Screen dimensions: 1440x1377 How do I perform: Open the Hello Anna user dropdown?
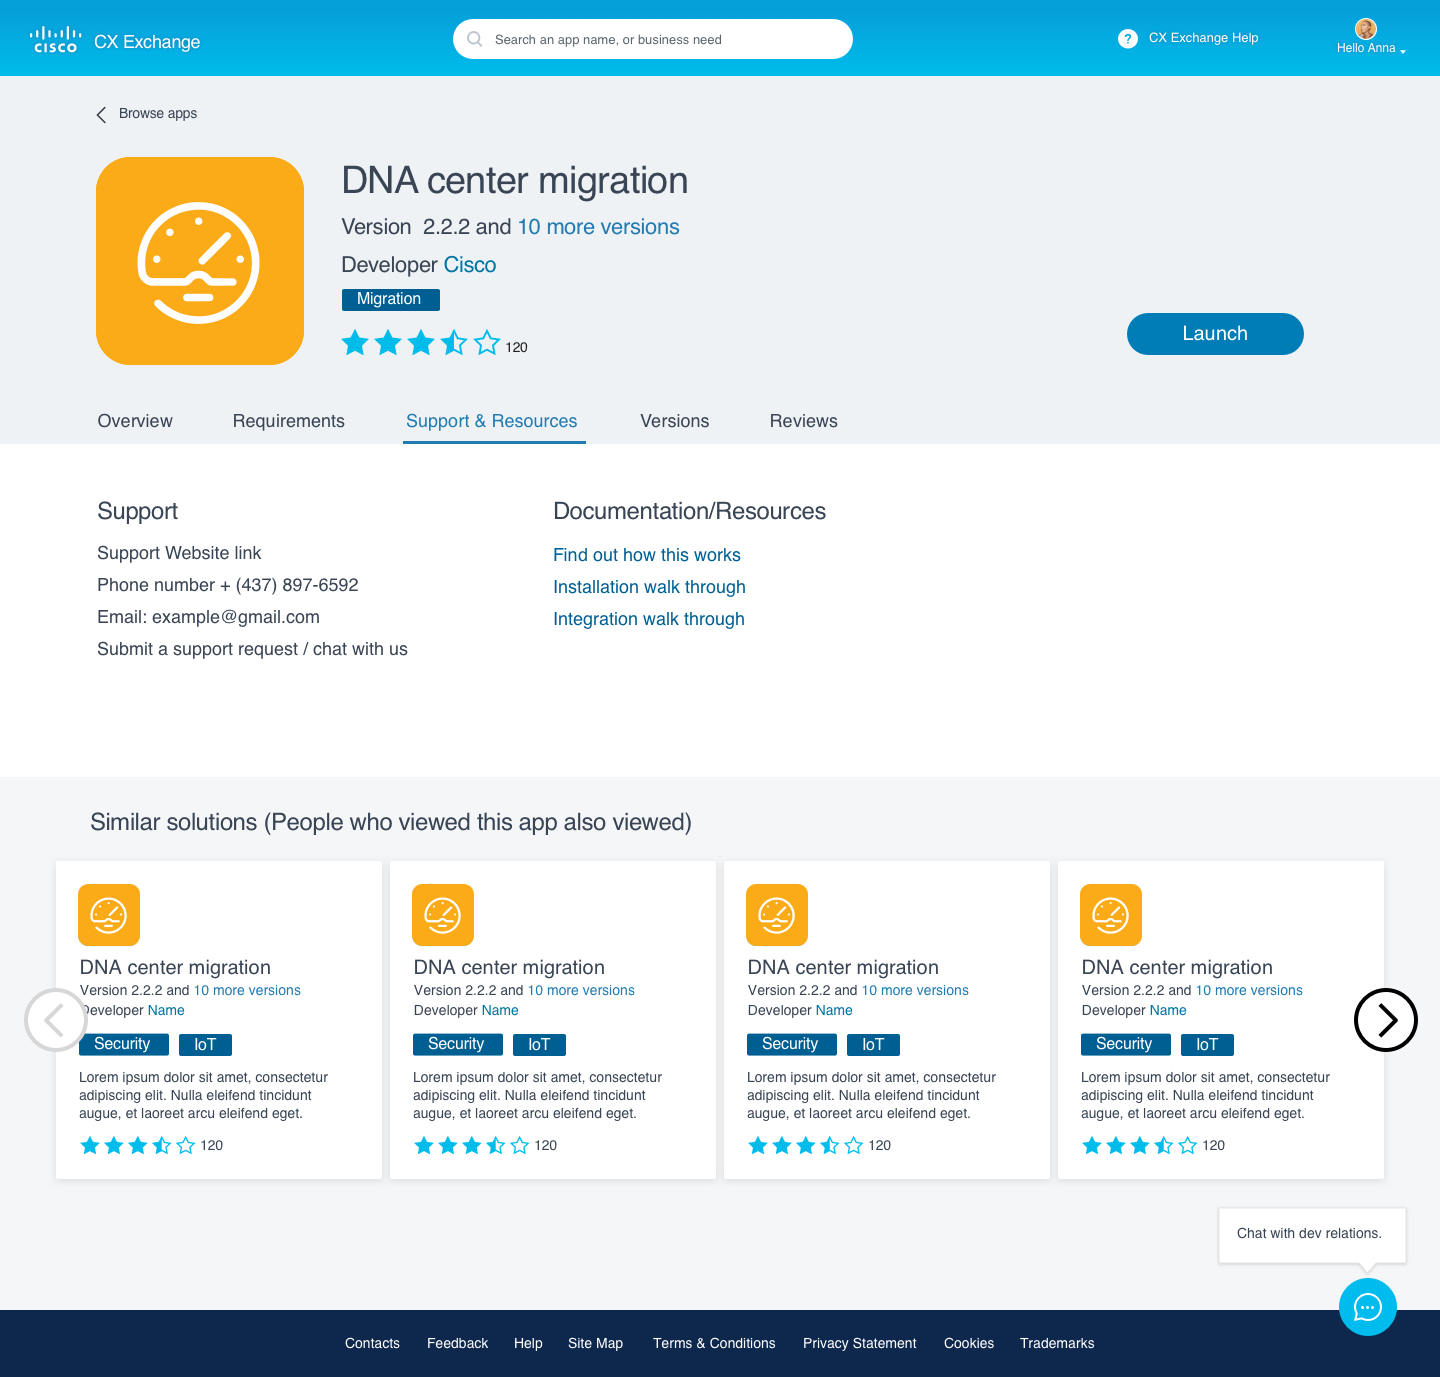coord(1371,48)
